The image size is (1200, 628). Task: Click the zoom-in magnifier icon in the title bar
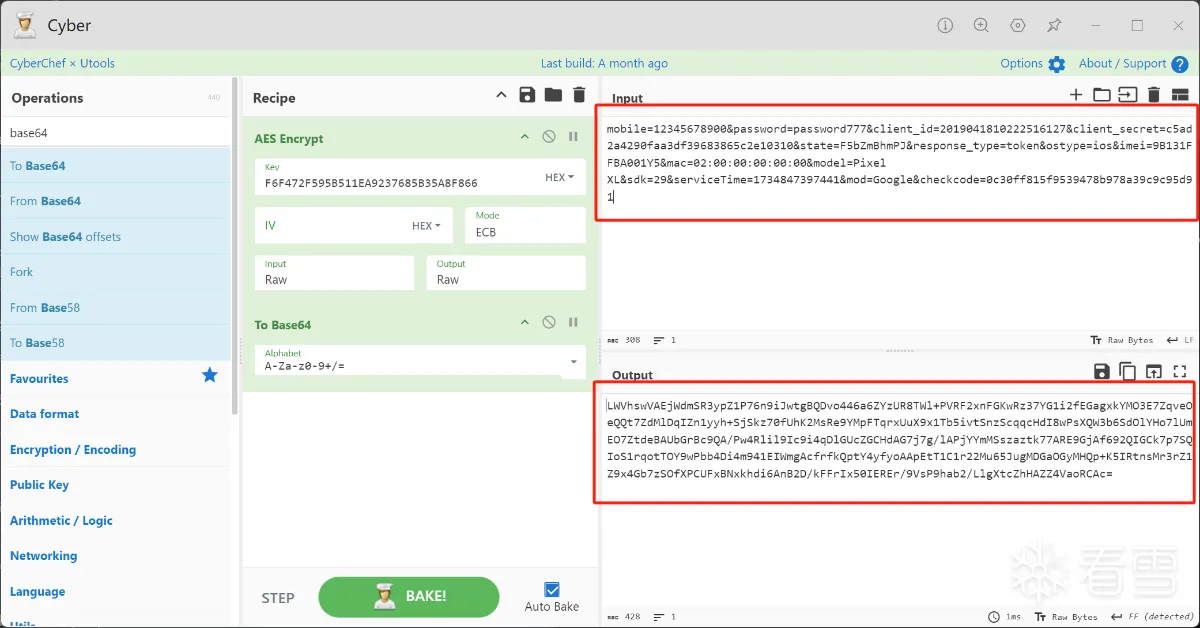point(981,26)
